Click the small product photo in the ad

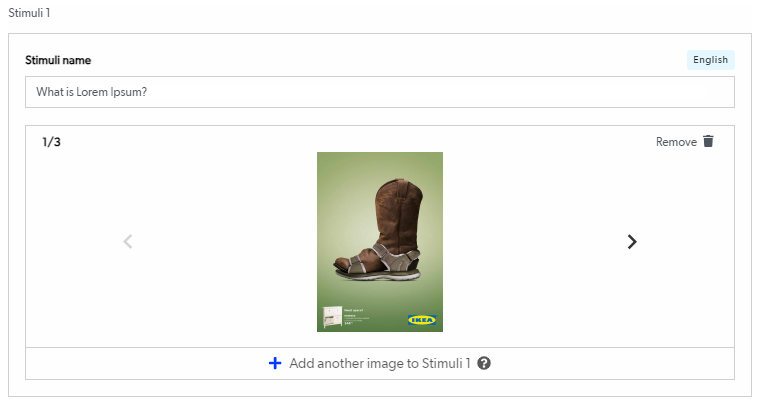(x=331, y=317)
